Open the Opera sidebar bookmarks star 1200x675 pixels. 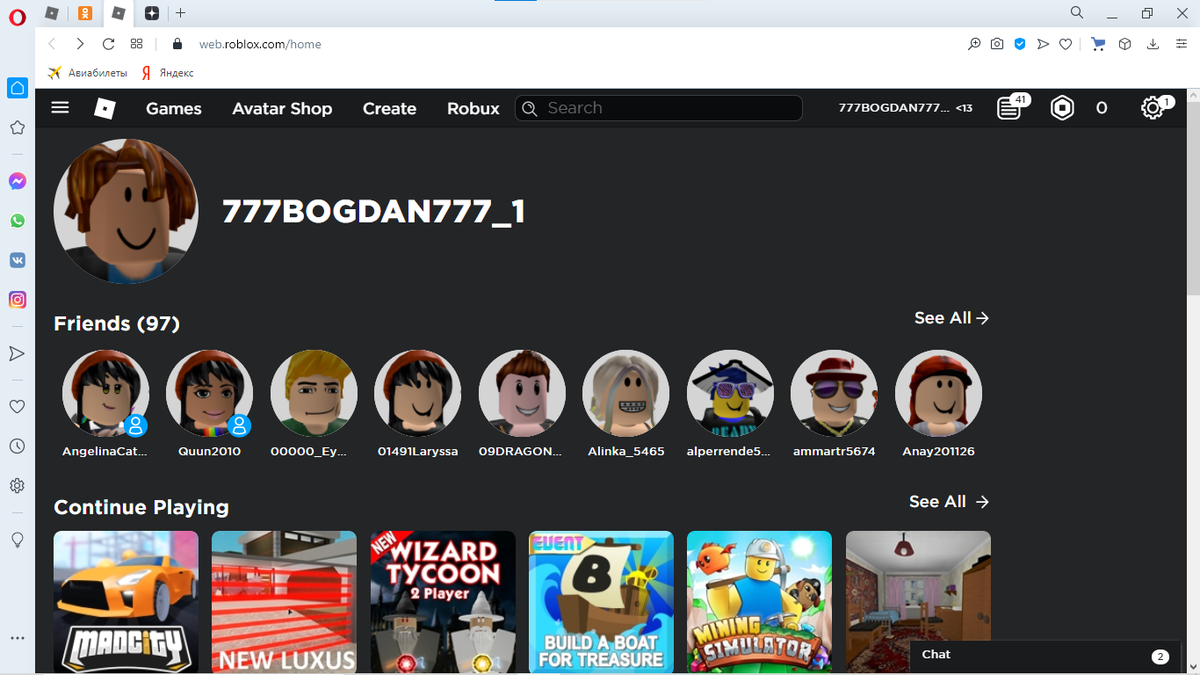[17, 127]
